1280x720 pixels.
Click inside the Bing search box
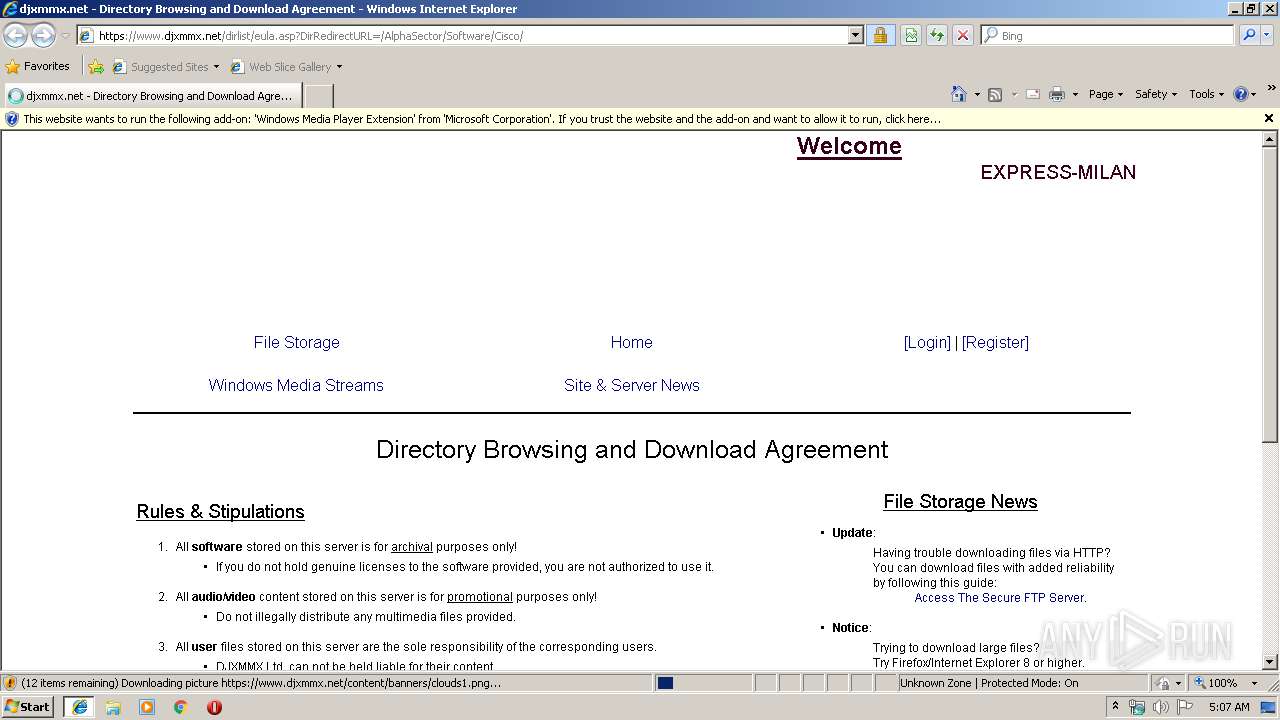(1107, 35)
